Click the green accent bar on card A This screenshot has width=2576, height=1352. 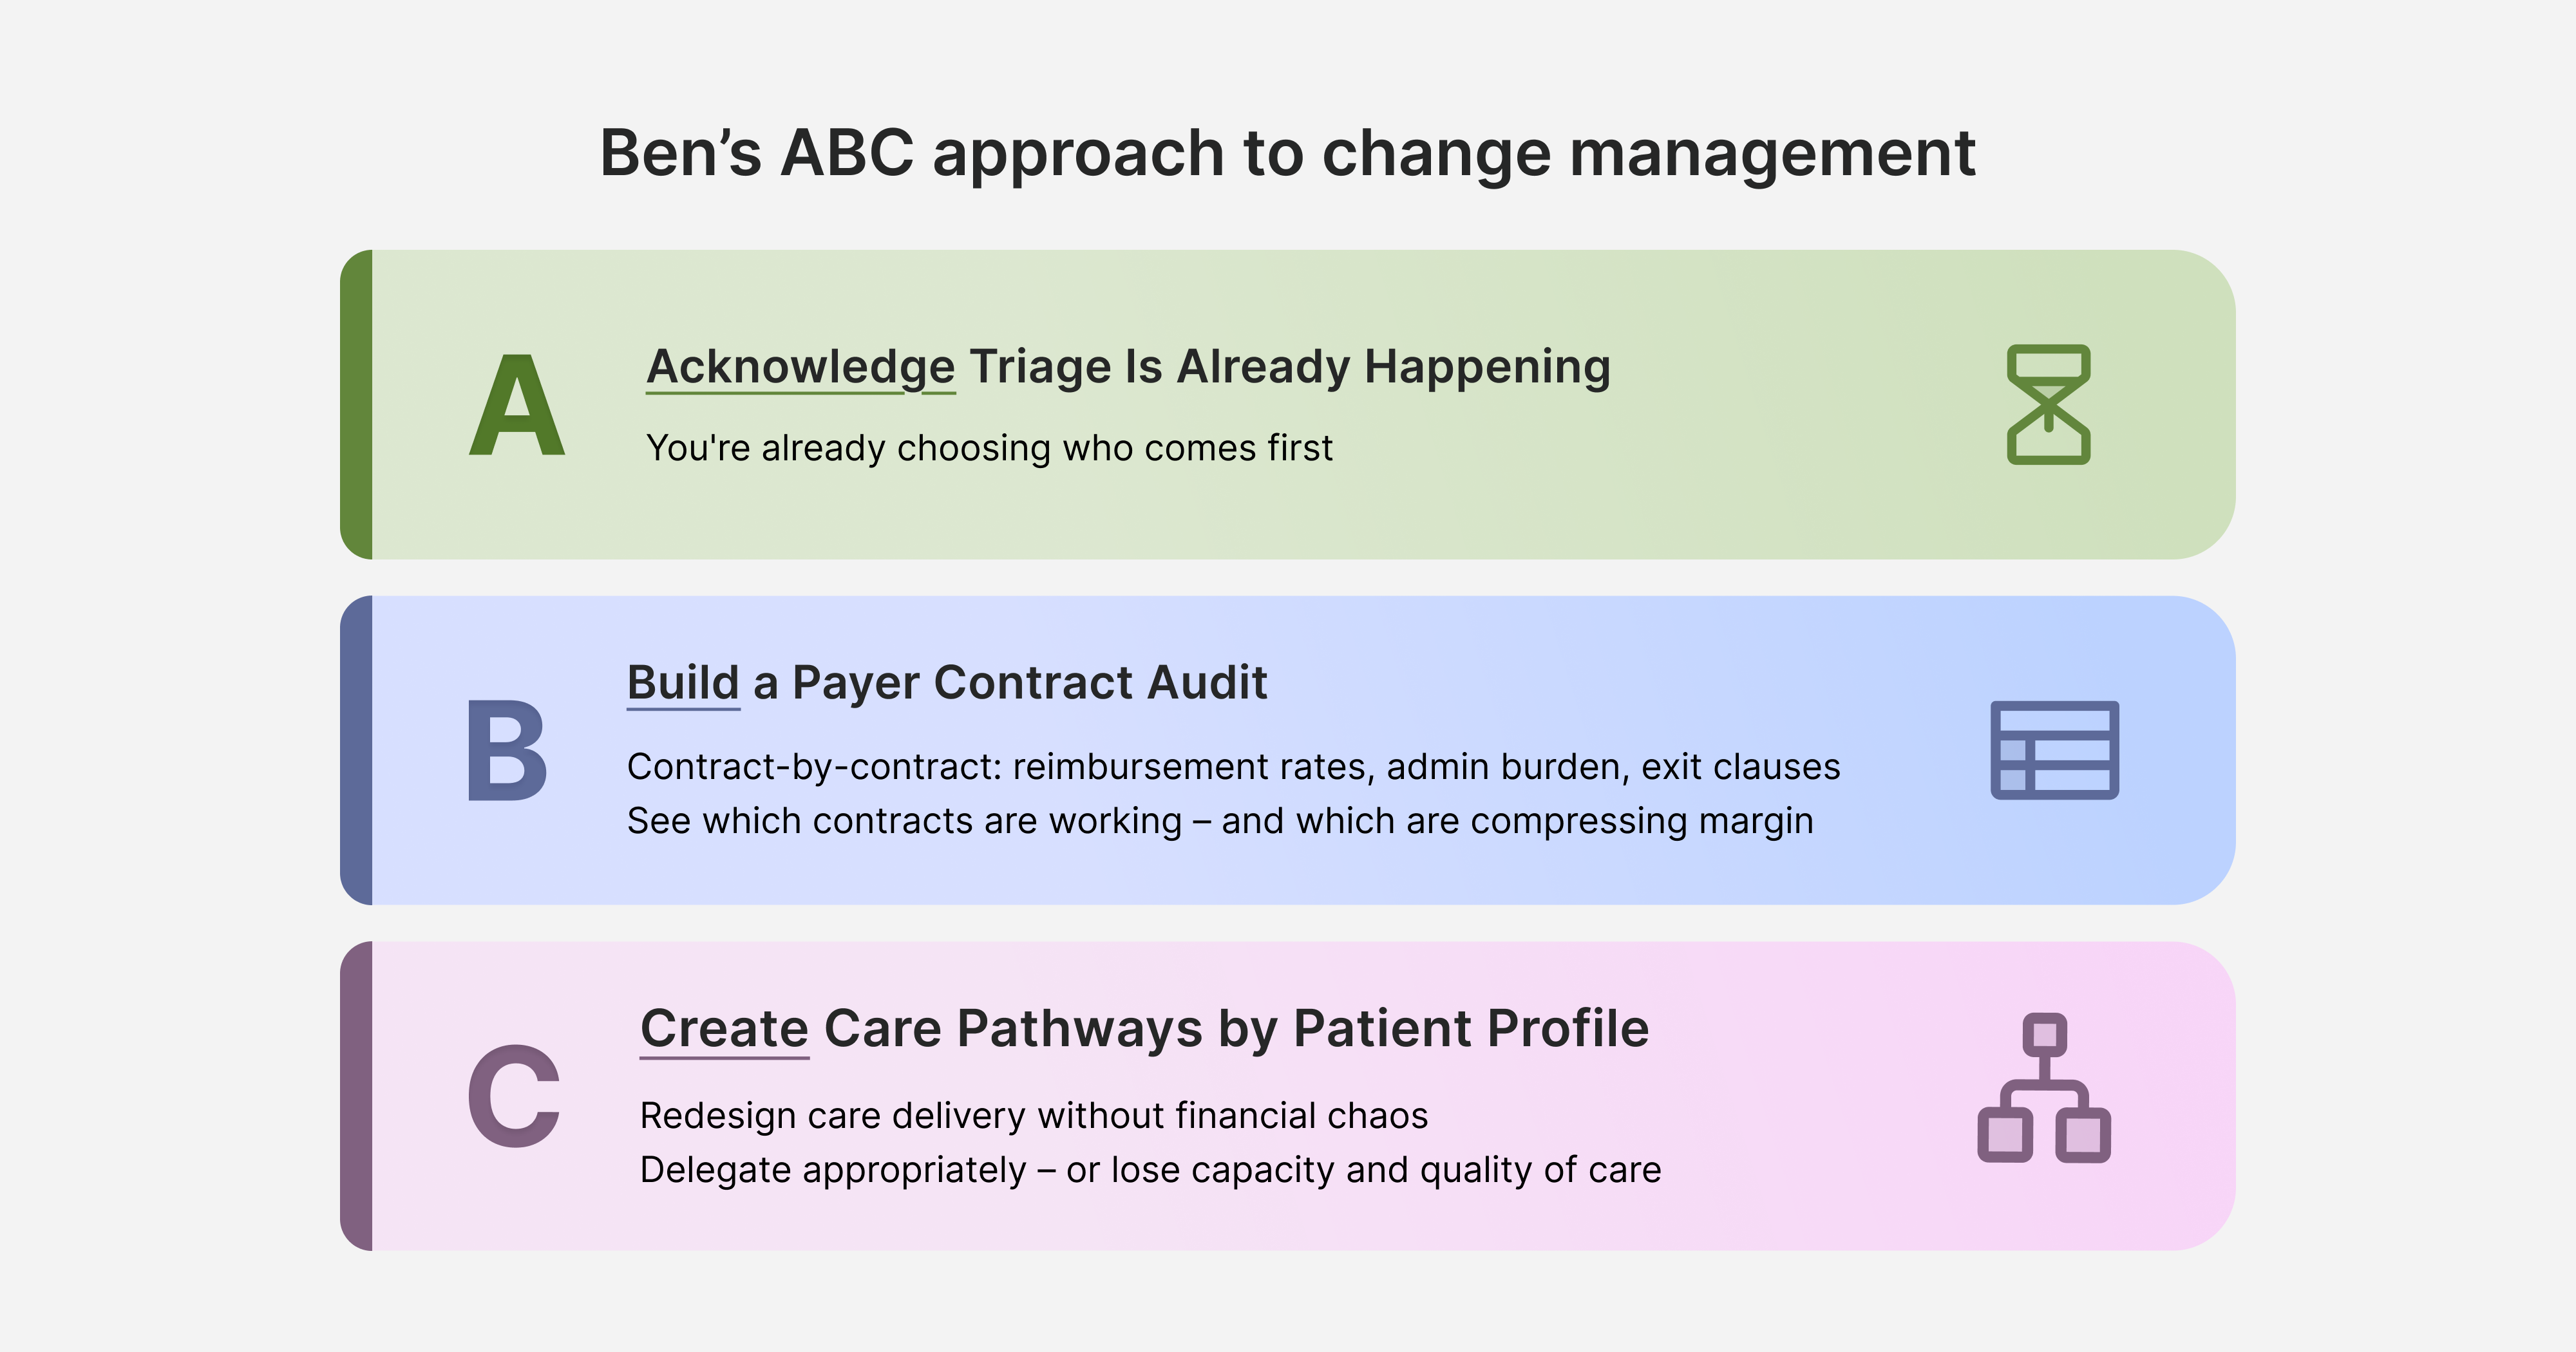click(x=357, y=404)
